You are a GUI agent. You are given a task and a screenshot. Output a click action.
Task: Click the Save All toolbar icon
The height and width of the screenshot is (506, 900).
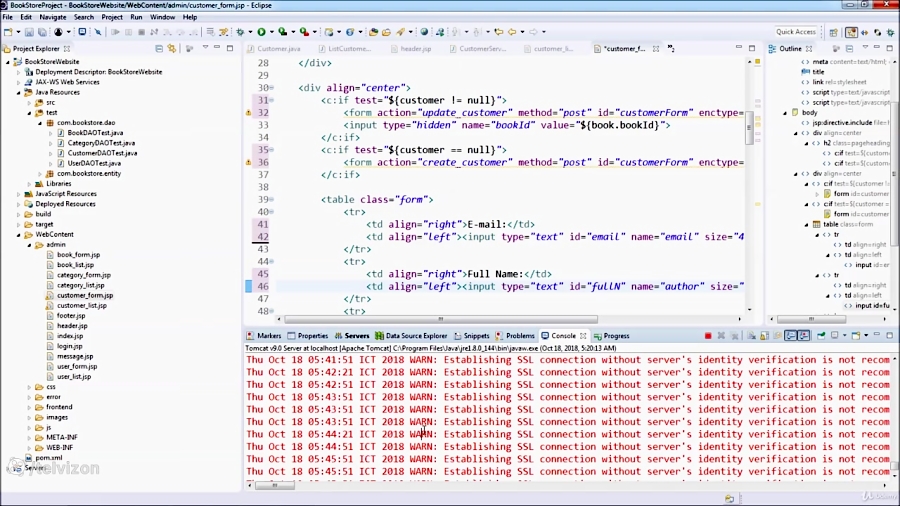[x=42, y=32]
